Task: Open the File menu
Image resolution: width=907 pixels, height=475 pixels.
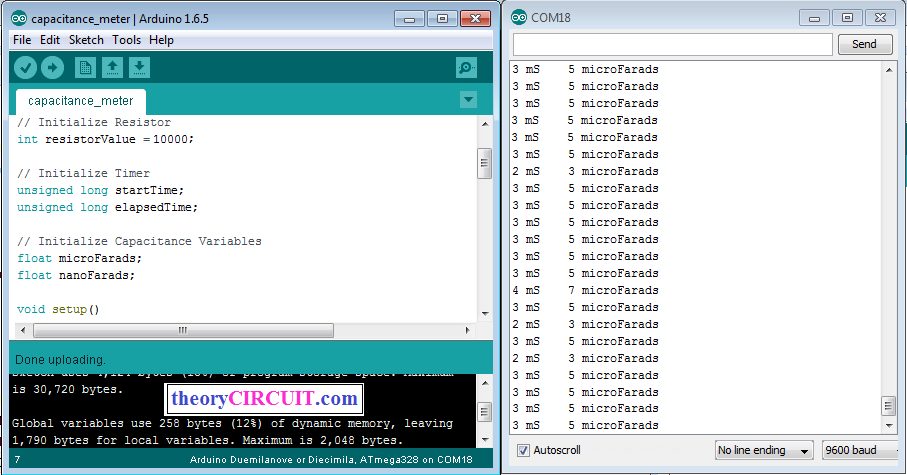Action: 22,40
